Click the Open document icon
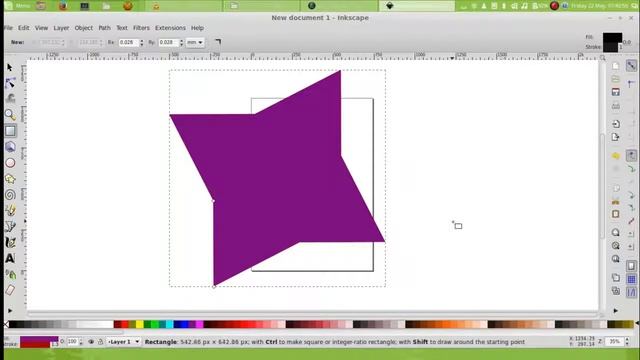 coord(616,79)
